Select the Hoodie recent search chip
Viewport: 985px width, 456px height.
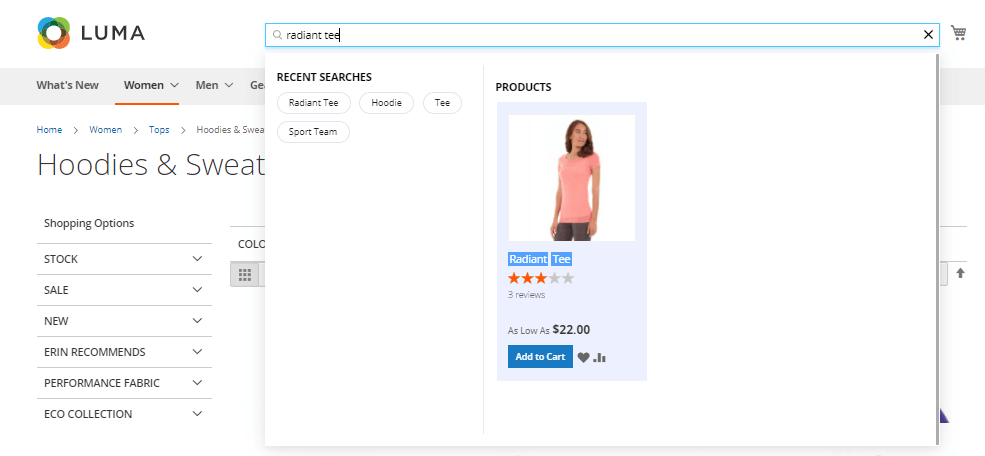pyautogui.click(x=386, y=103)
